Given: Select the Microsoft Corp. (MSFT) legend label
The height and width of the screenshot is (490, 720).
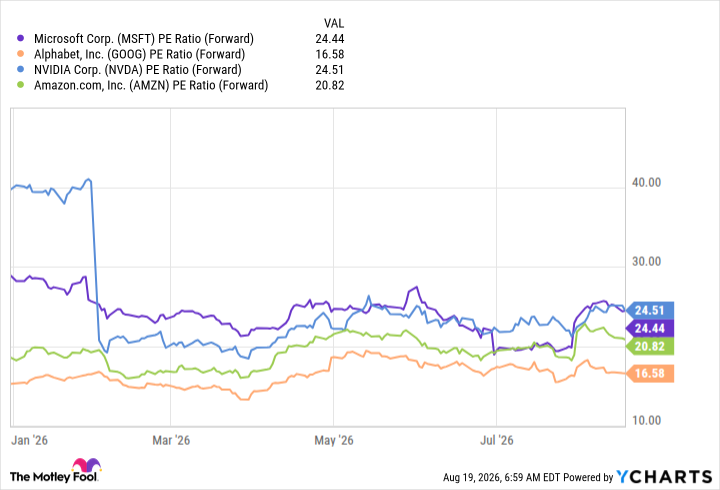Looking at the screenshot, I should pos(144,39).
